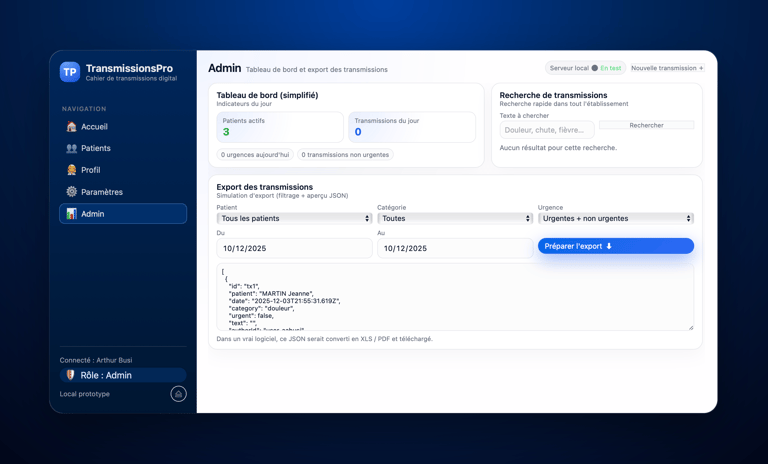Click the 'Rôle : Admin' badge
The width and height of the screenshot is (768, 464).
pos(123,375)
